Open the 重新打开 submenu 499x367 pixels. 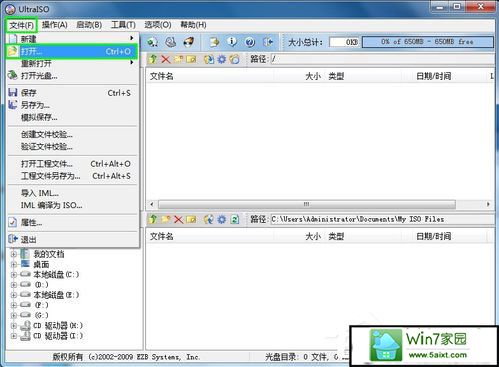[x=72, y=63]
